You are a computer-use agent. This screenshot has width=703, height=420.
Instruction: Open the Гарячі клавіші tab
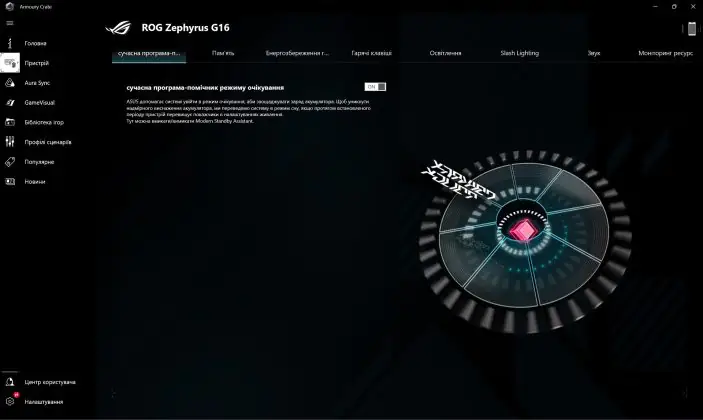click(371, 53)
